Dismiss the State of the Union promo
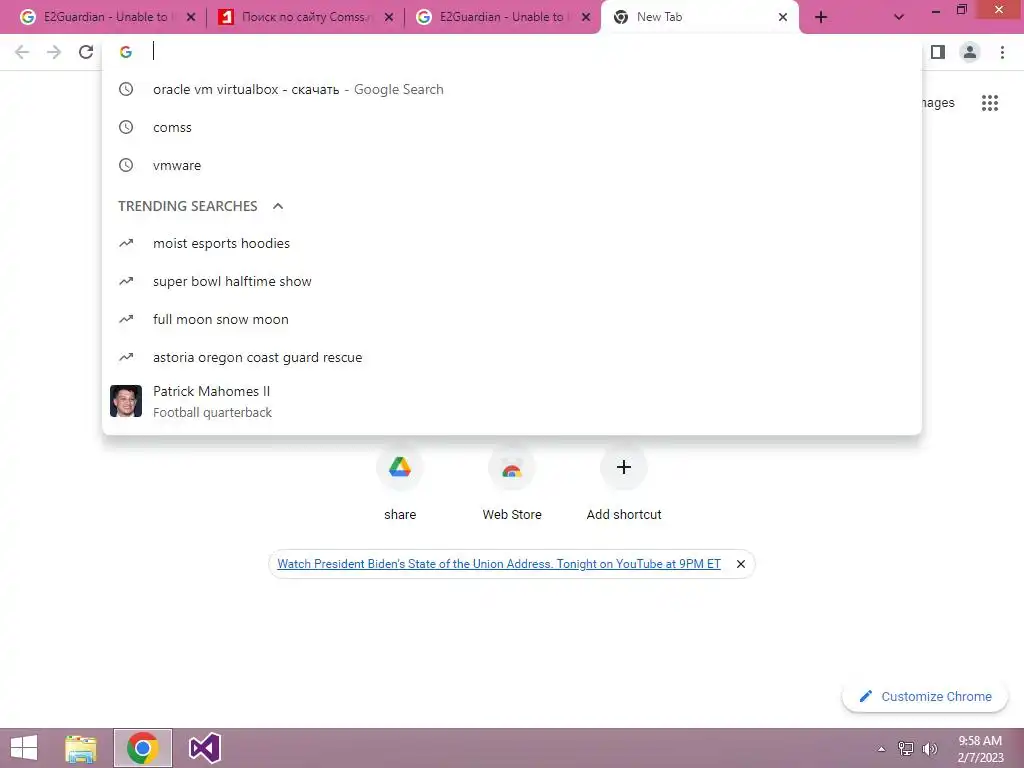This screenshot has height=768, width=1024. pos(741,564)
